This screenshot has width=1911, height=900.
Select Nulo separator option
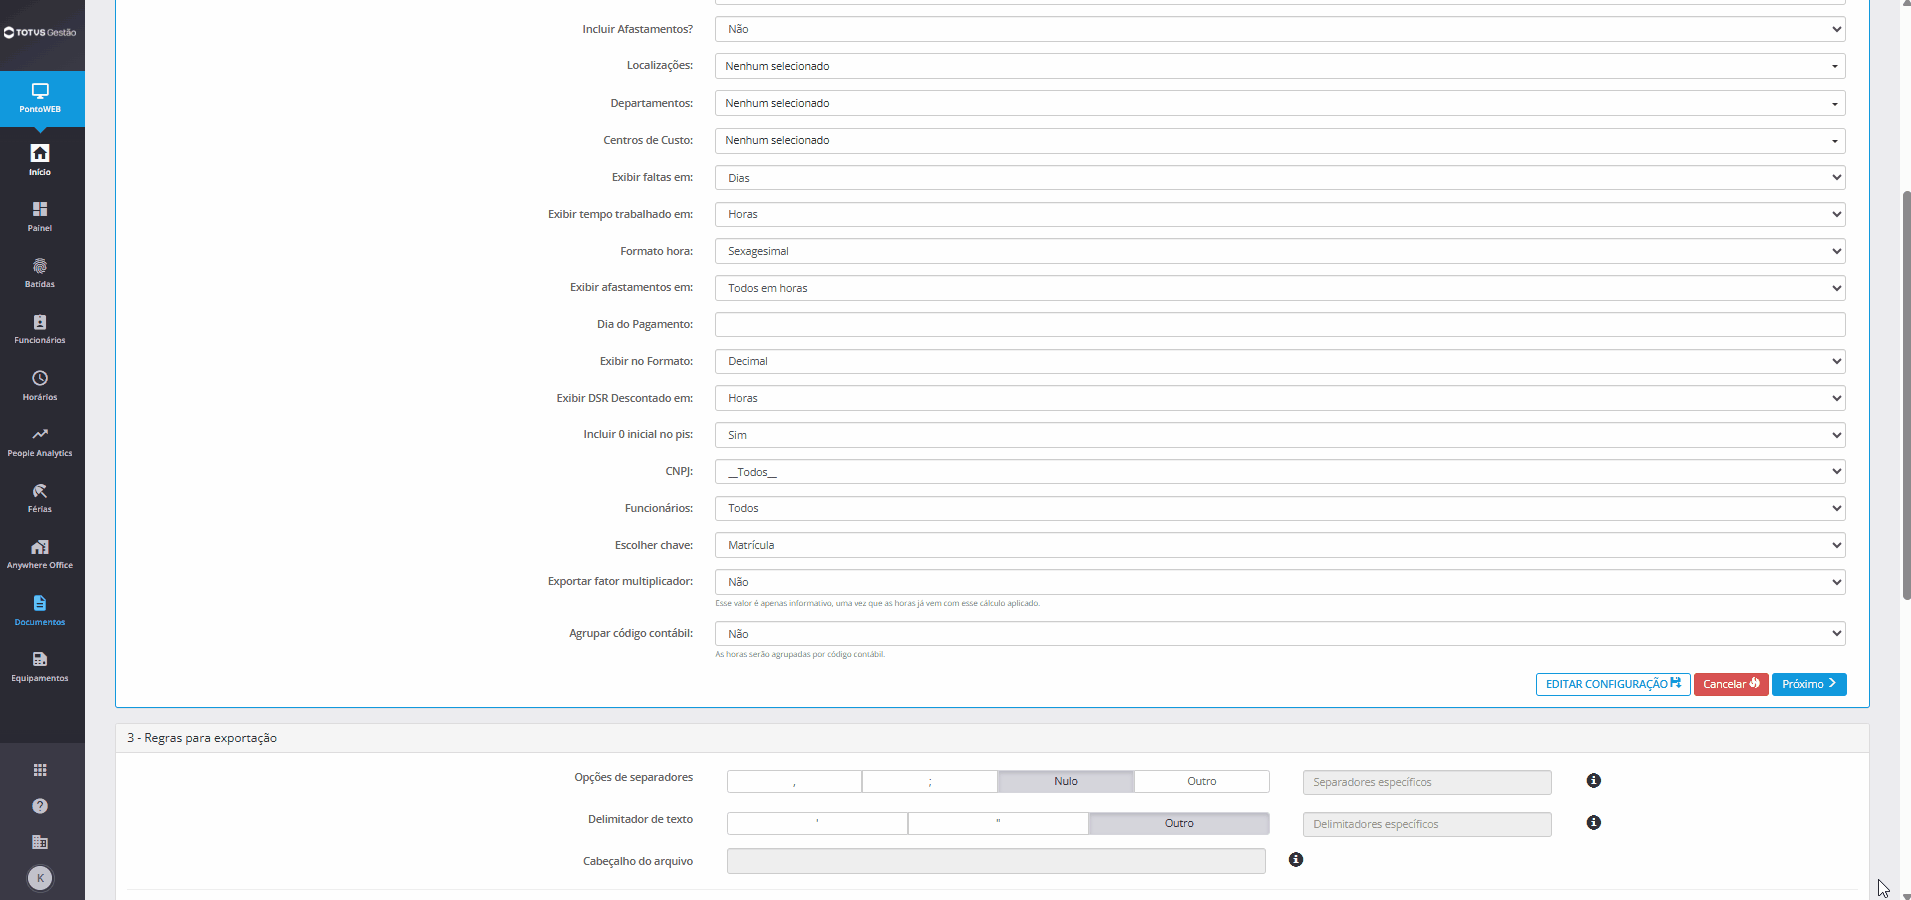[x=1066, y=782]
